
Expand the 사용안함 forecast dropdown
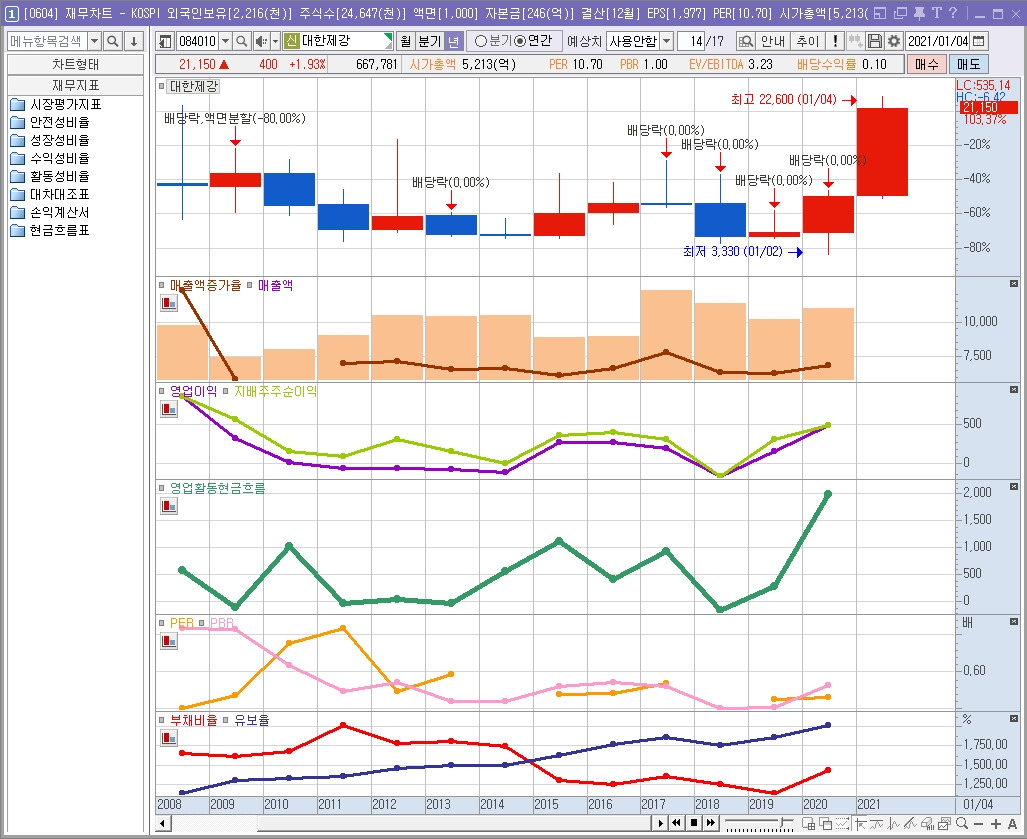tap(666, 41)
